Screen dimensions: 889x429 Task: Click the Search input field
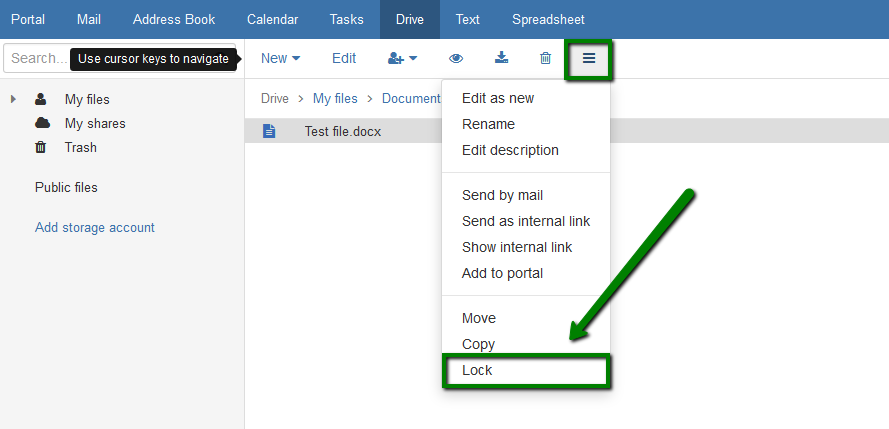click(x=119, y=58)
